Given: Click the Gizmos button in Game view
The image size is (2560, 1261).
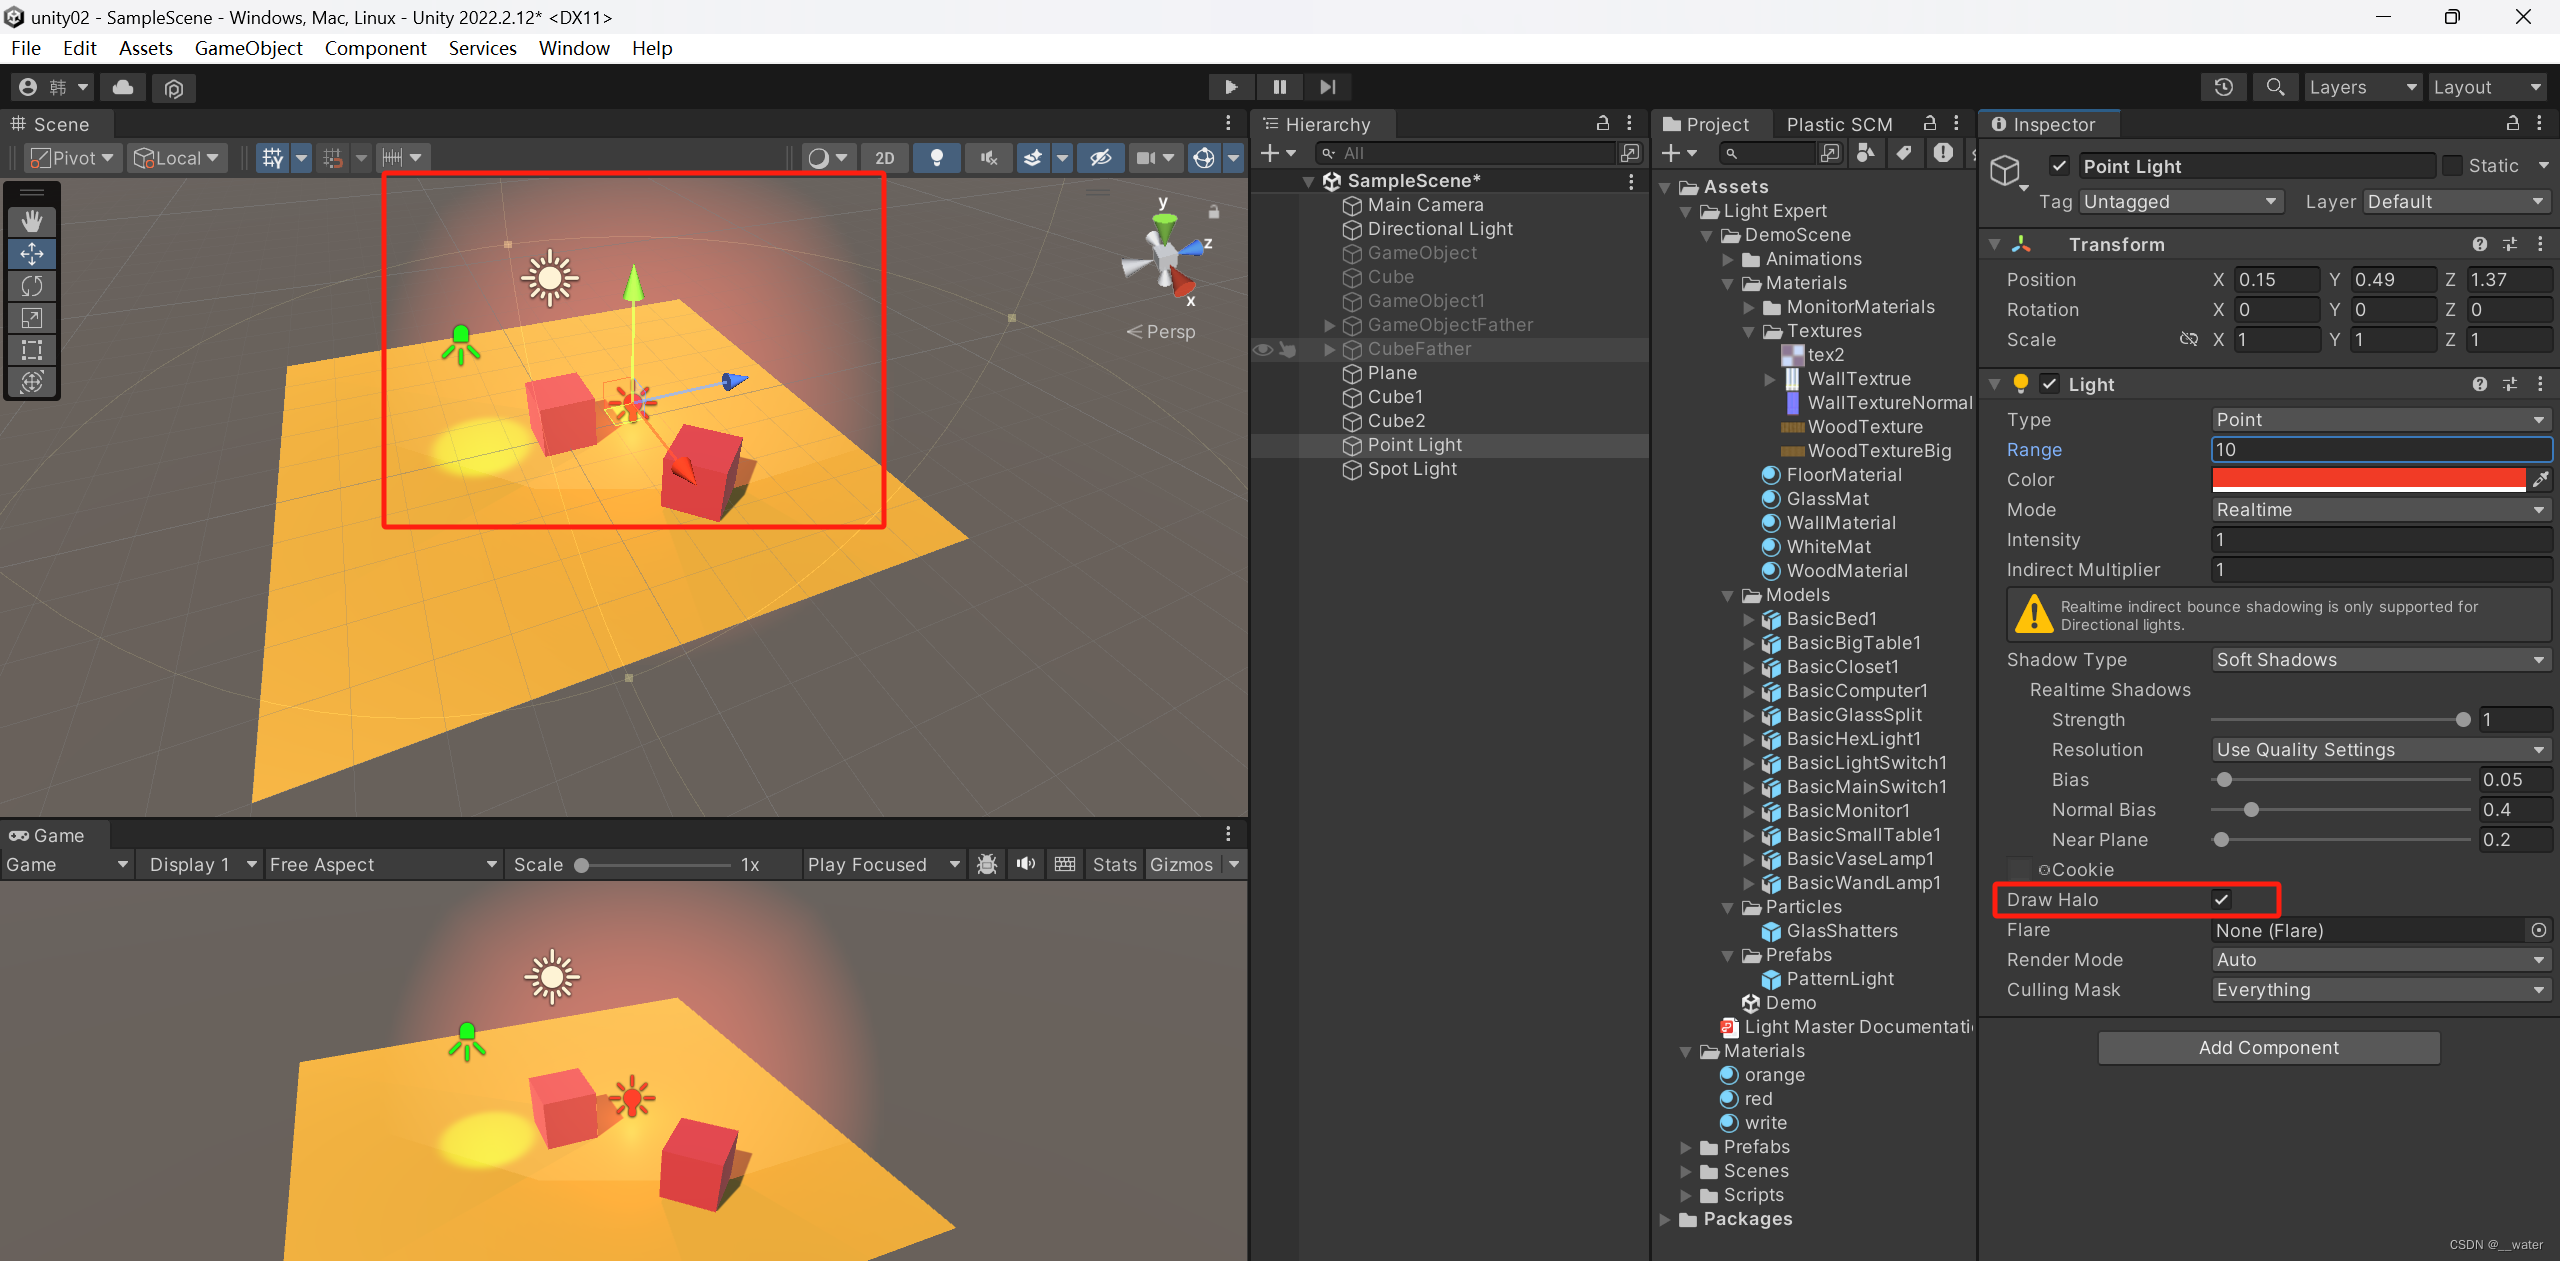Looking at the screenshot, I should pyautogui.click(x=1181, y=864).
